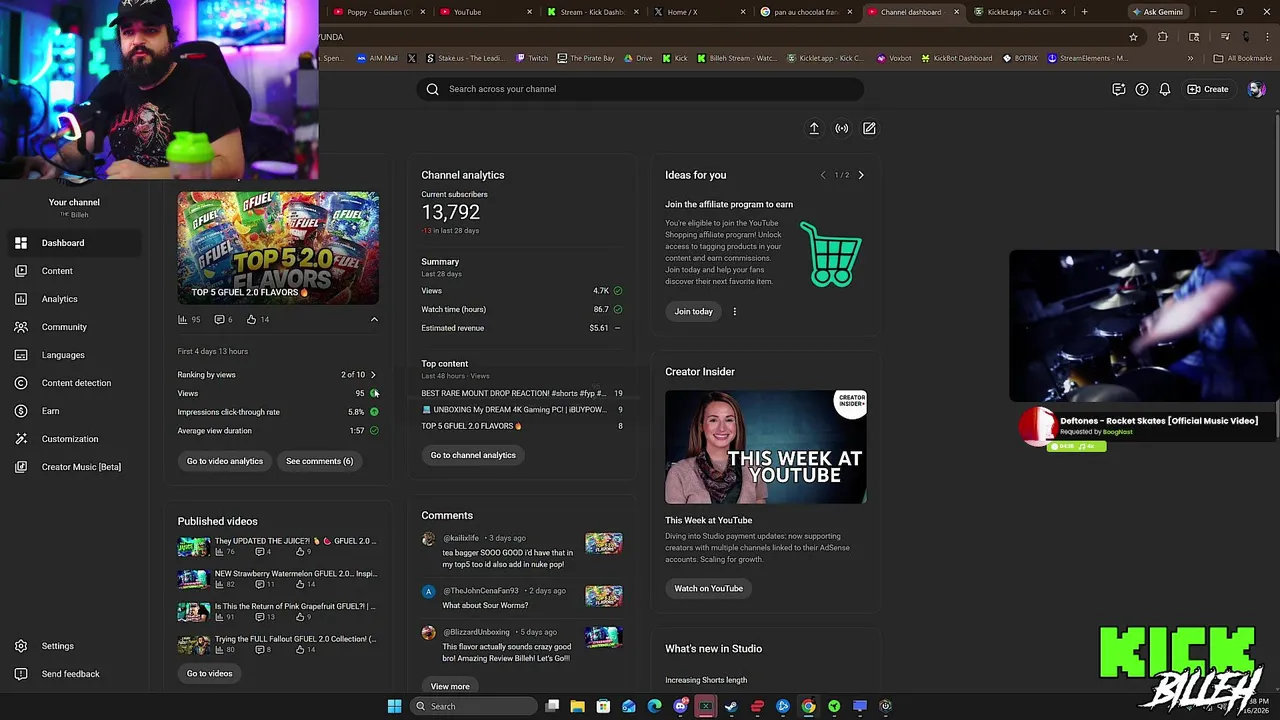Click the taskbar Search box
This screenshot has width=1280, height=720.
[475, 706]
